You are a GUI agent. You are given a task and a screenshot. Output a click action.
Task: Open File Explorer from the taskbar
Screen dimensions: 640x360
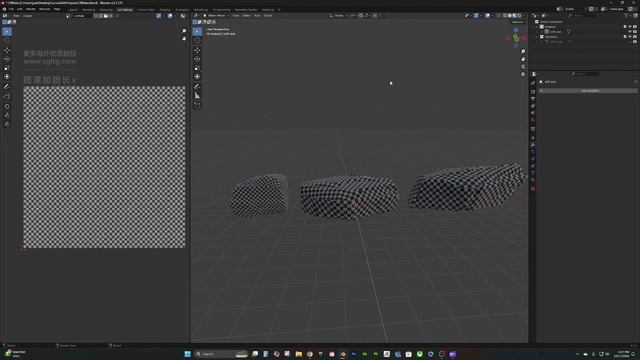(x=299, y=354)
